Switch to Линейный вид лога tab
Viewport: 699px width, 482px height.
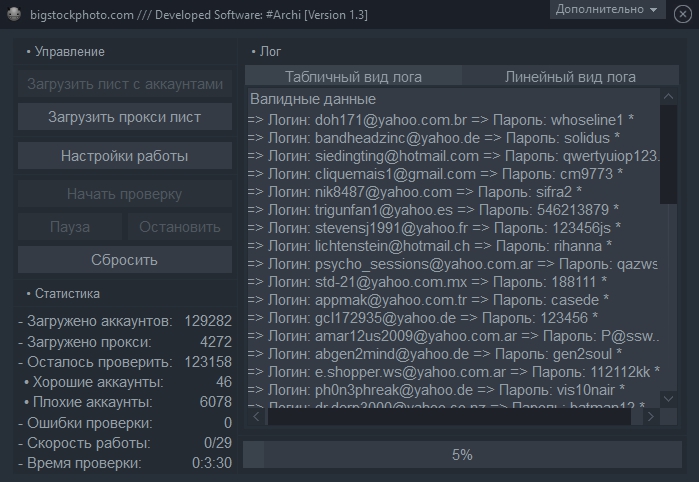tap(570, 77)
